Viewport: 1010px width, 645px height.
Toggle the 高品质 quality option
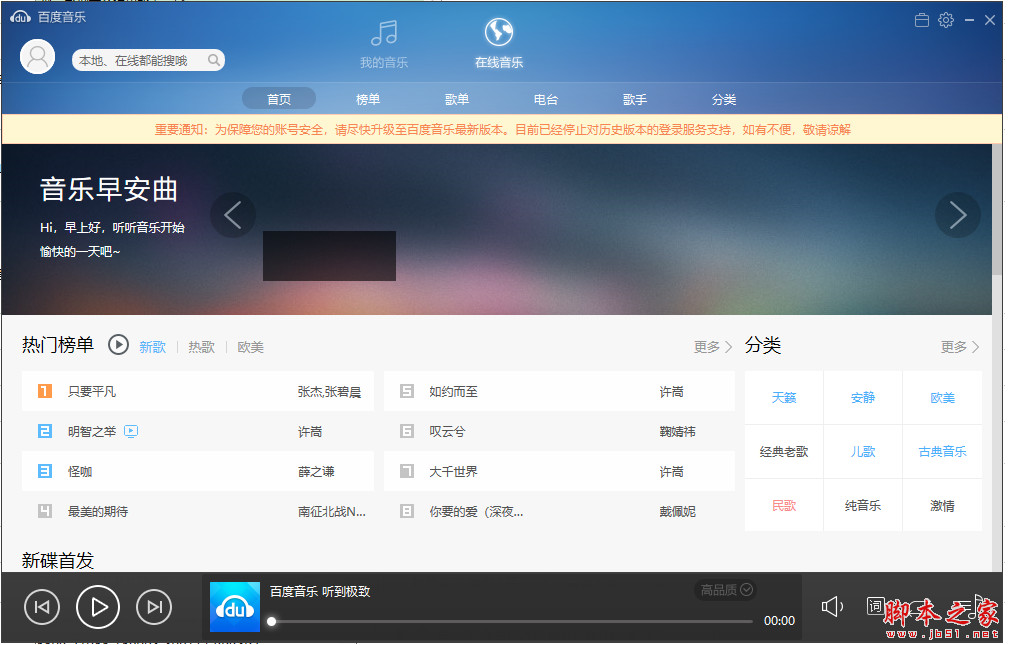[x=726, y=590]
